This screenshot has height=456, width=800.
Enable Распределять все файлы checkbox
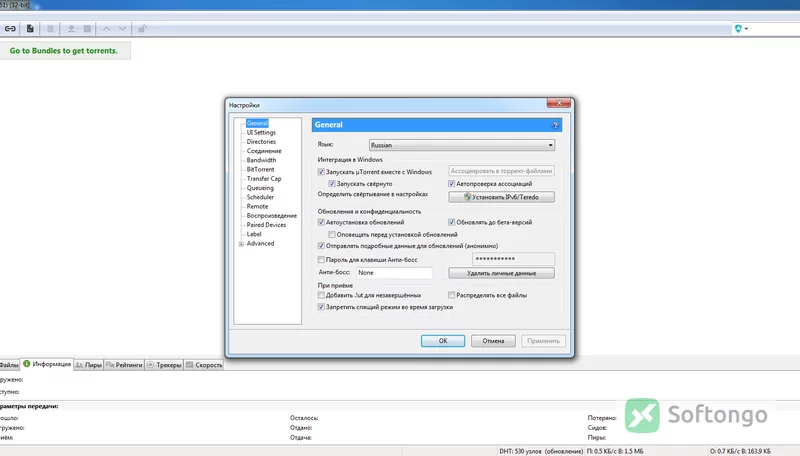[x=452, y=295]
